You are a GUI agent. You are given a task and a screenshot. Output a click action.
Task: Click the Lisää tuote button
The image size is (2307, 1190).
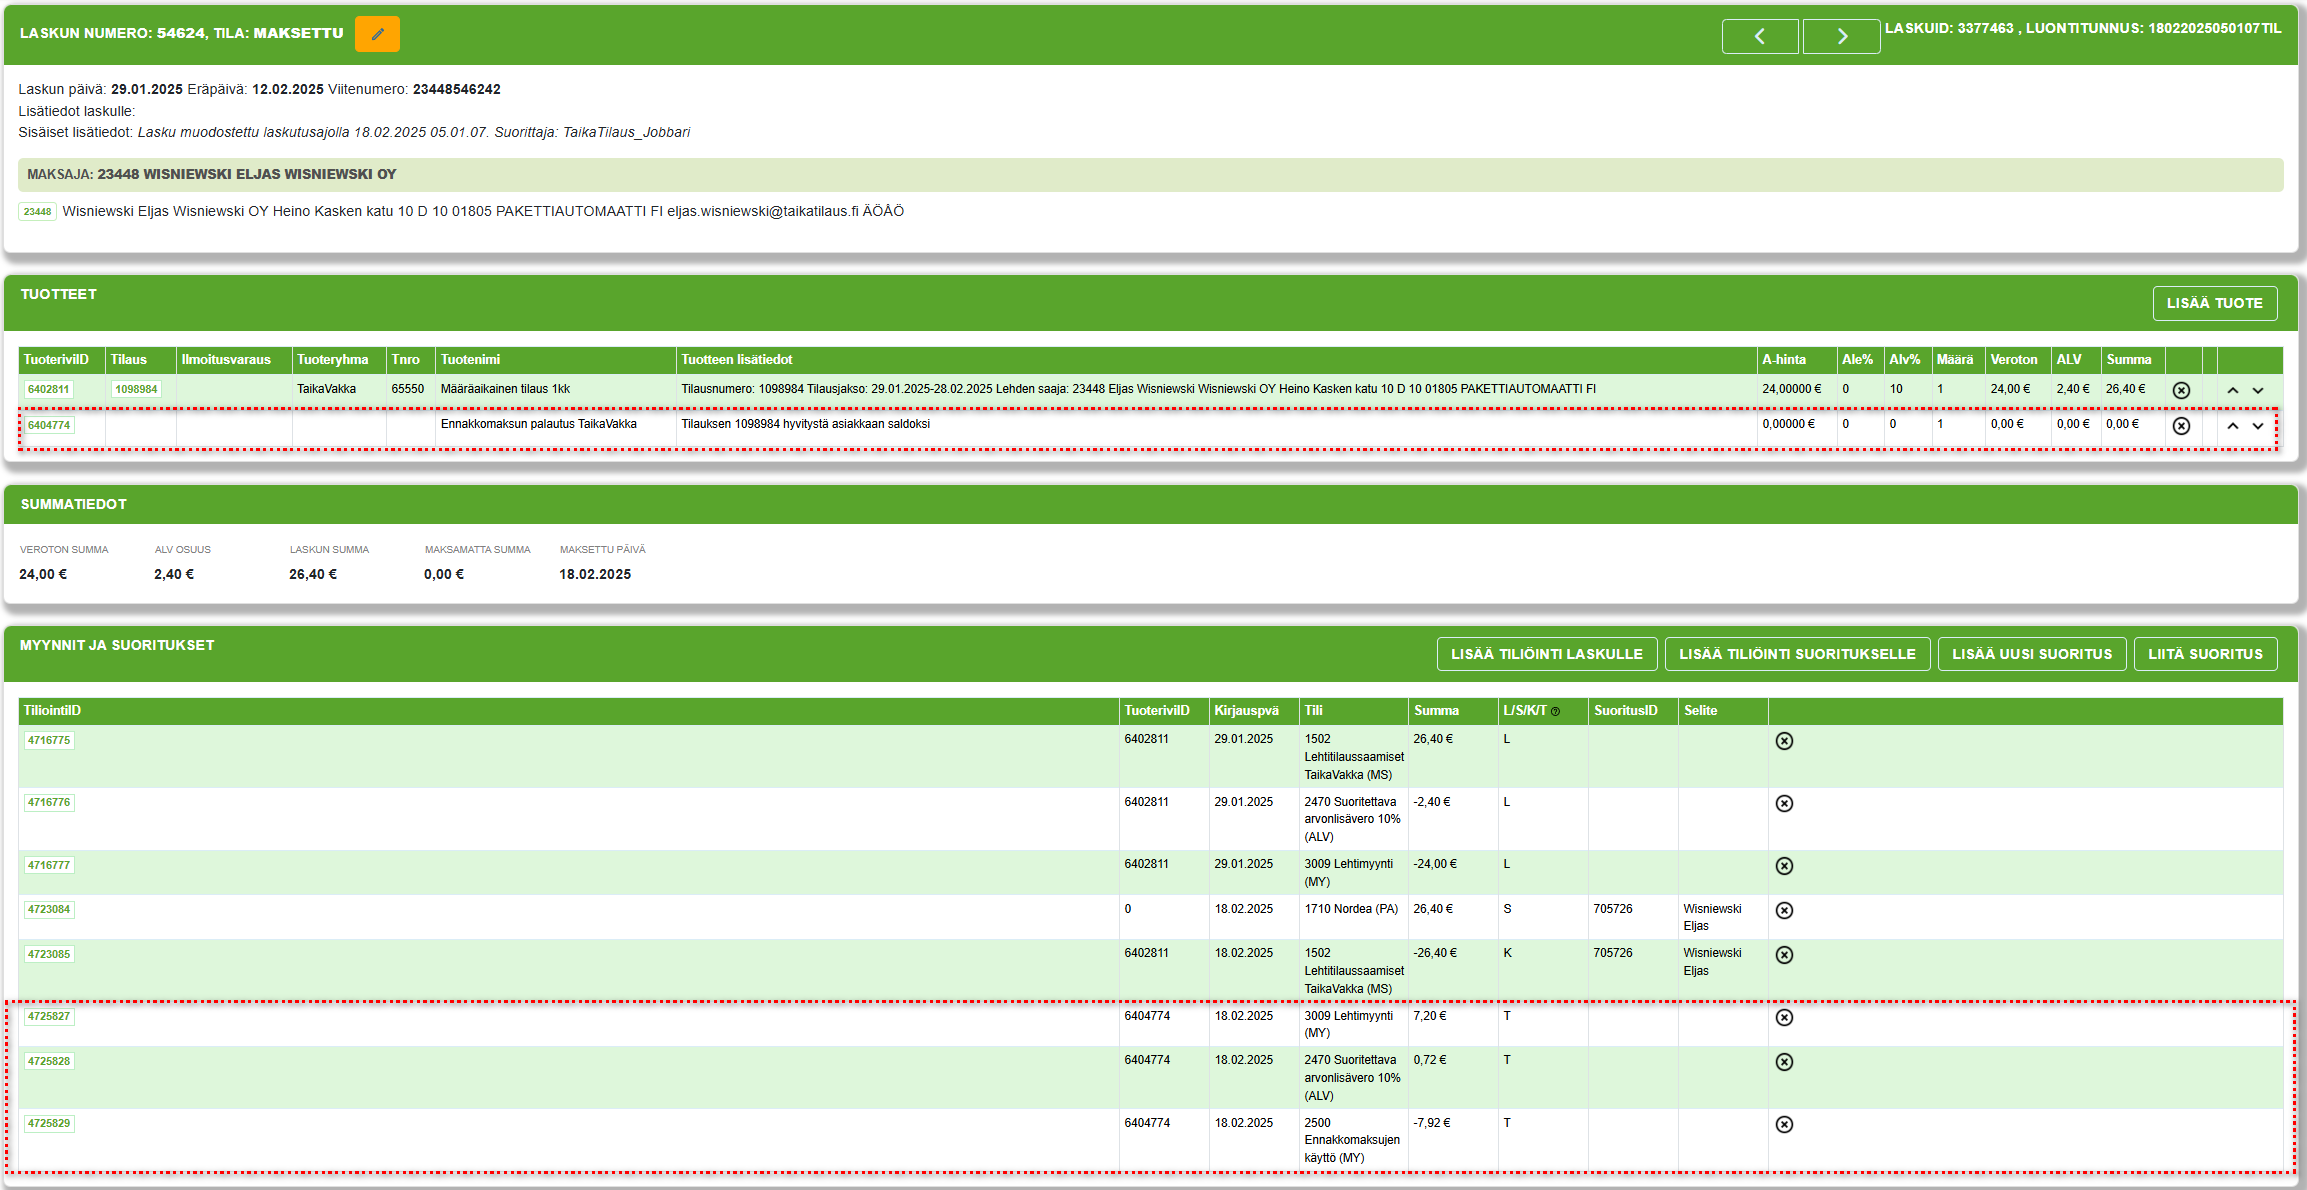[2214, 303]
